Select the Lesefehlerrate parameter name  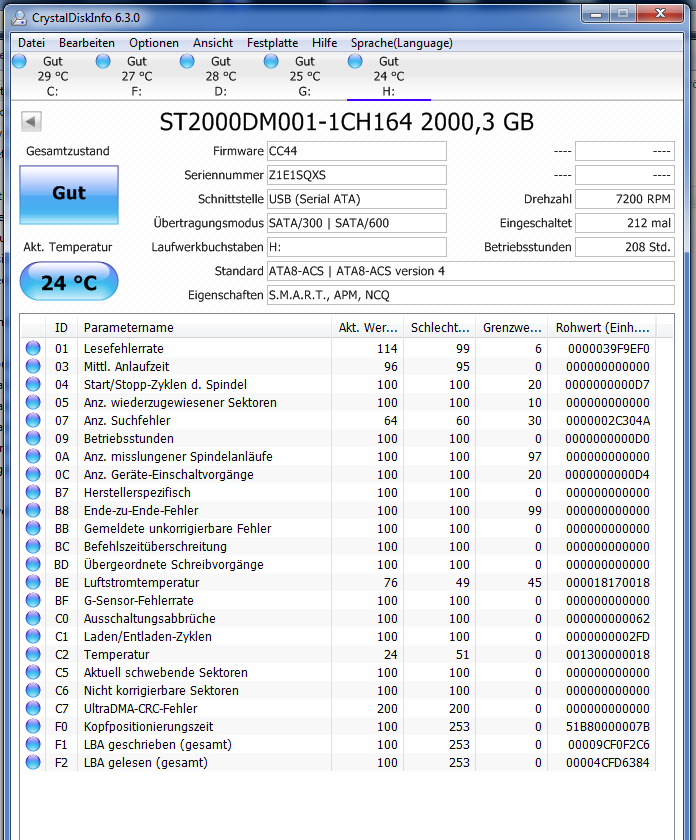[x=124, y=349]
